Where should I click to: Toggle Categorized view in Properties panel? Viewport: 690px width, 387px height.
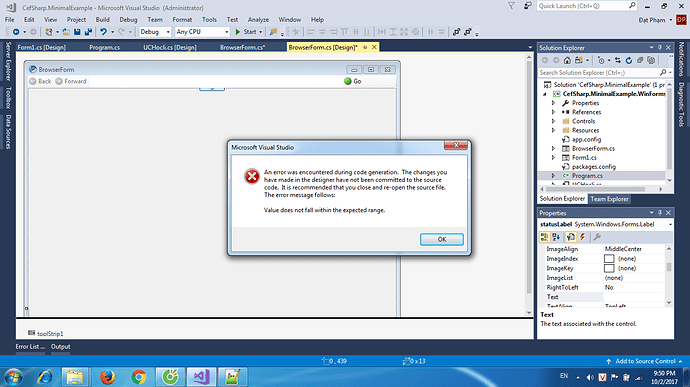pyautogui.click(x=544, y=237)
